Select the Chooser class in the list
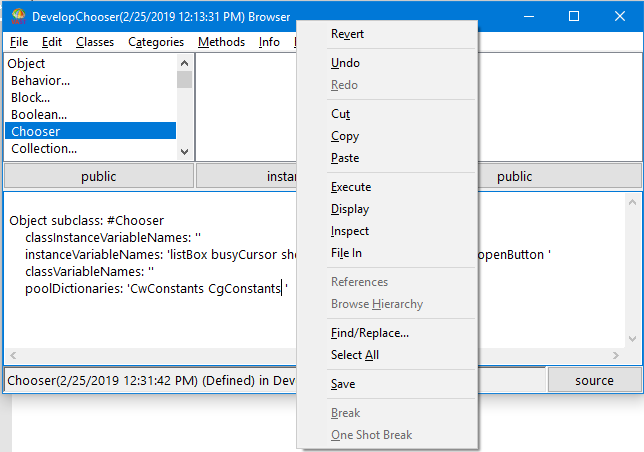 [35, 132]
